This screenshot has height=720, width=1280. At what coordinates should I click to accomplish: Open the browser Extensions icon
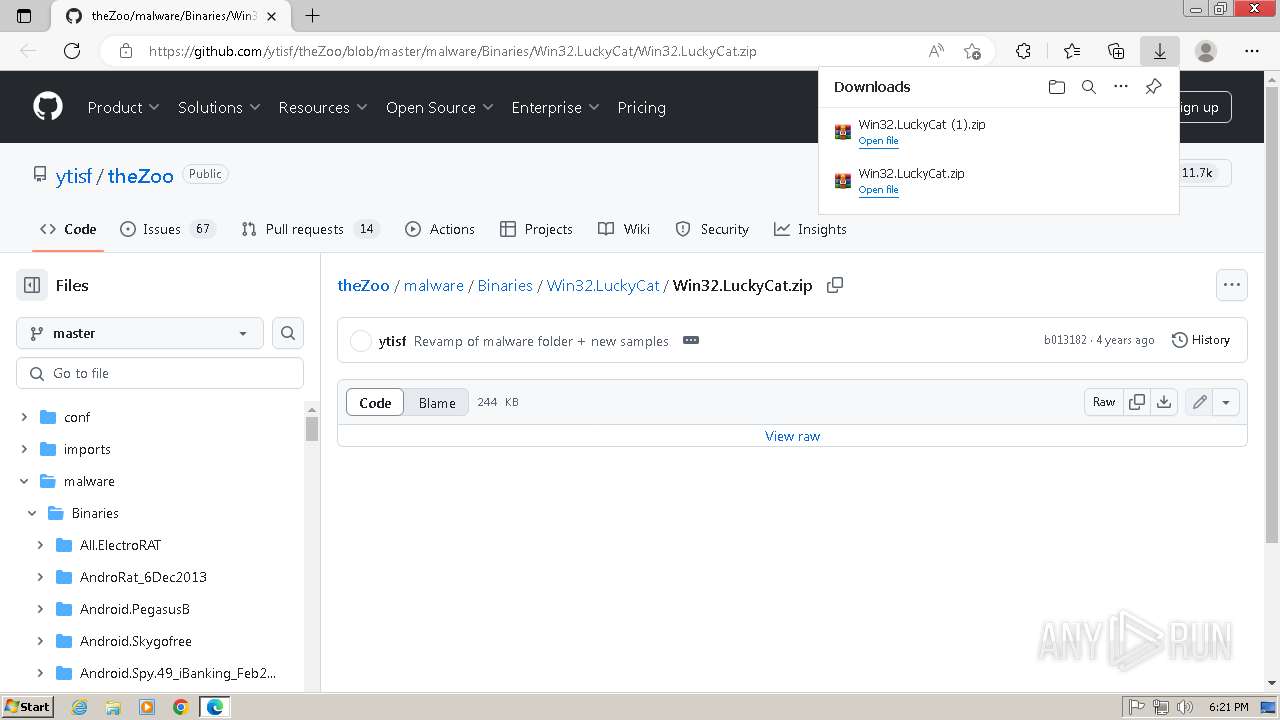pyautogui.click(x=1023, y=51)
